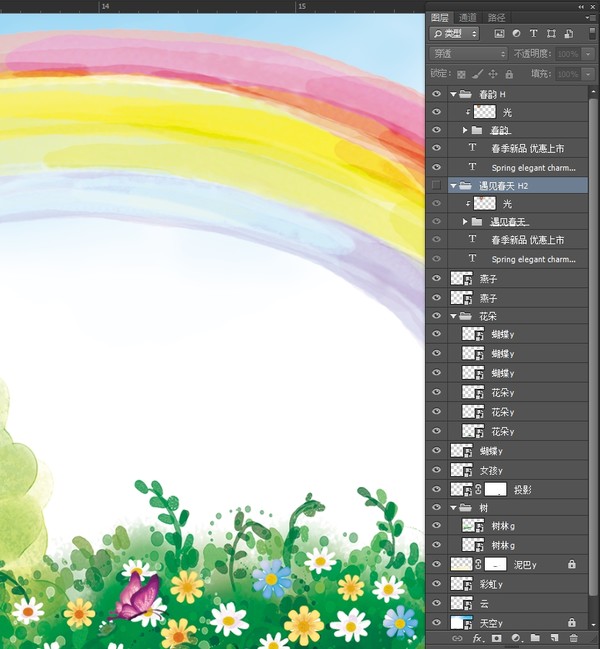Open the 类型 filter type dropdown
Screen dimensions: 600x649
click(x=454, y=34)
